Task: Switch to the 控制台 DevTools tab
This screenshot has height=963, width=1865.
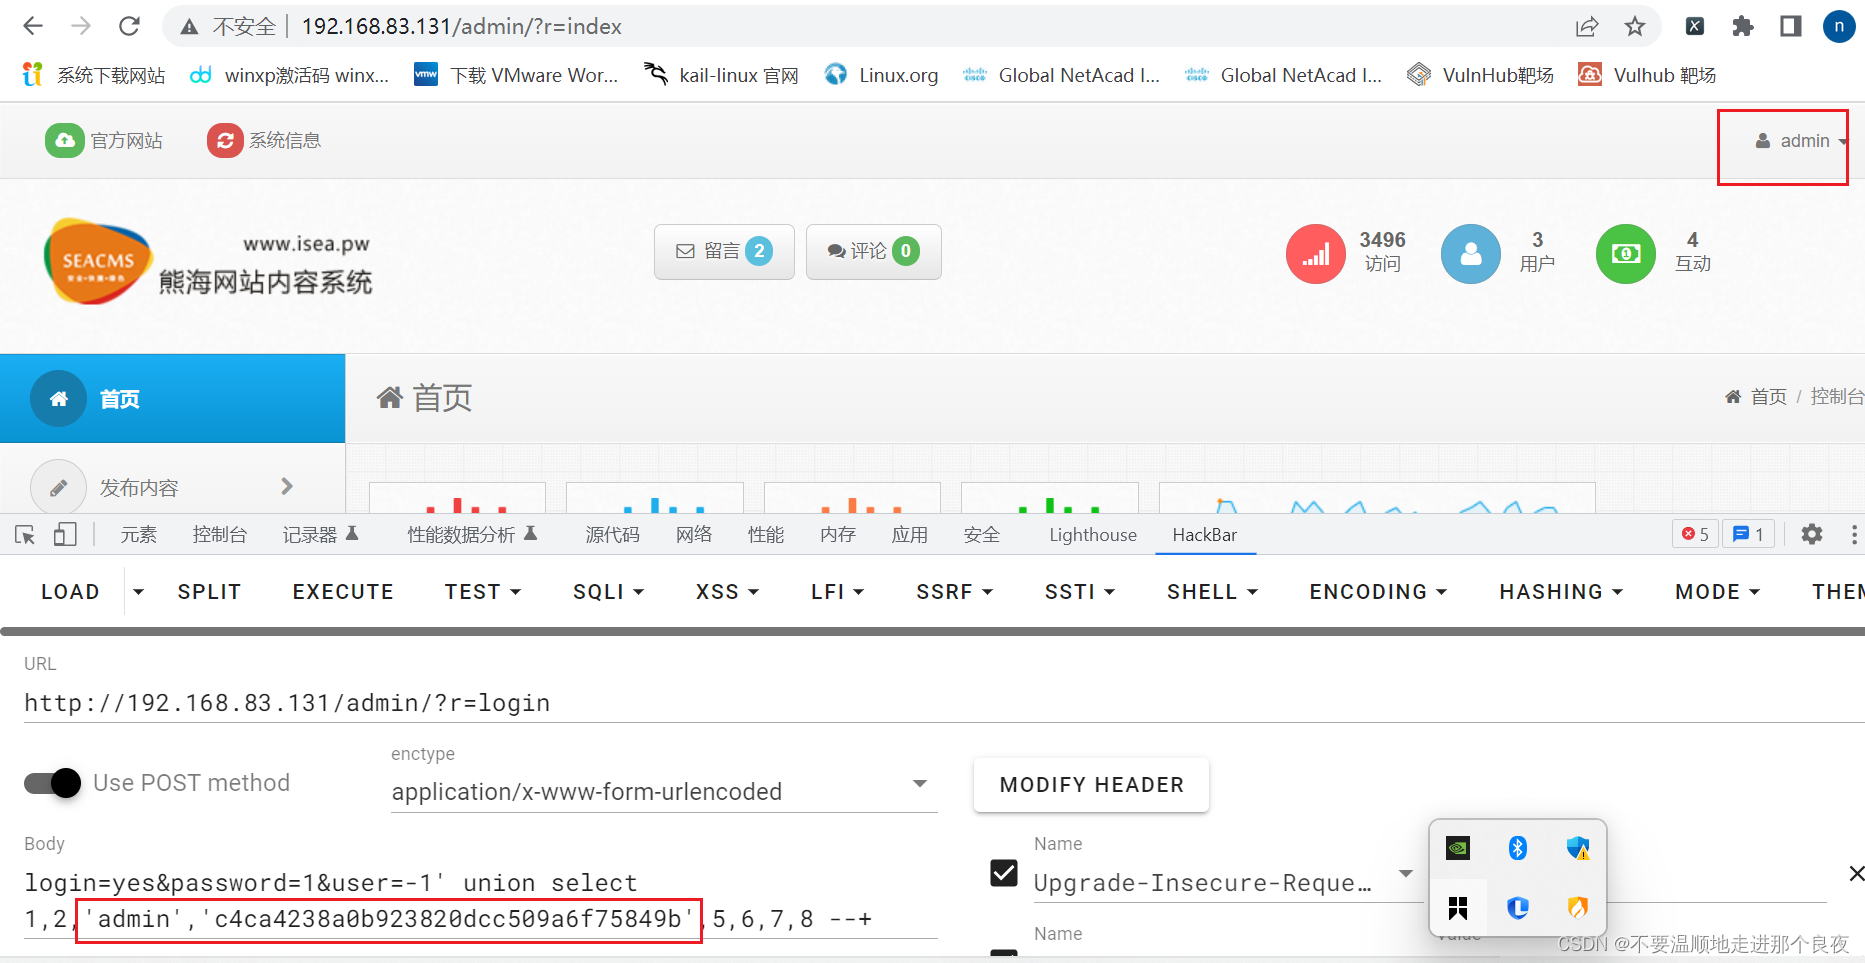Action: pos(220,535)
